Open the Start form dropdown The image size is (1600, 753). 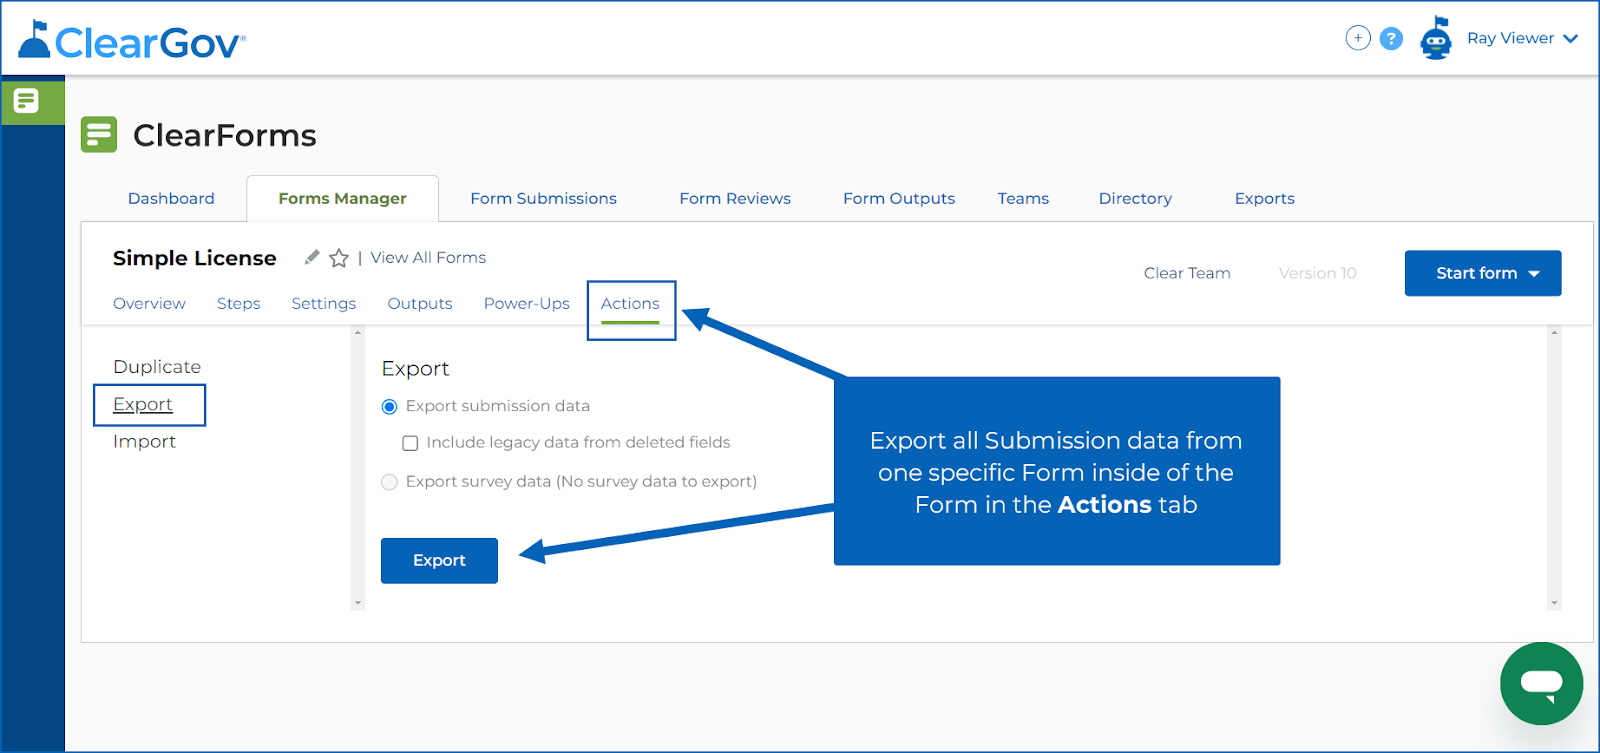(1483, 273)
